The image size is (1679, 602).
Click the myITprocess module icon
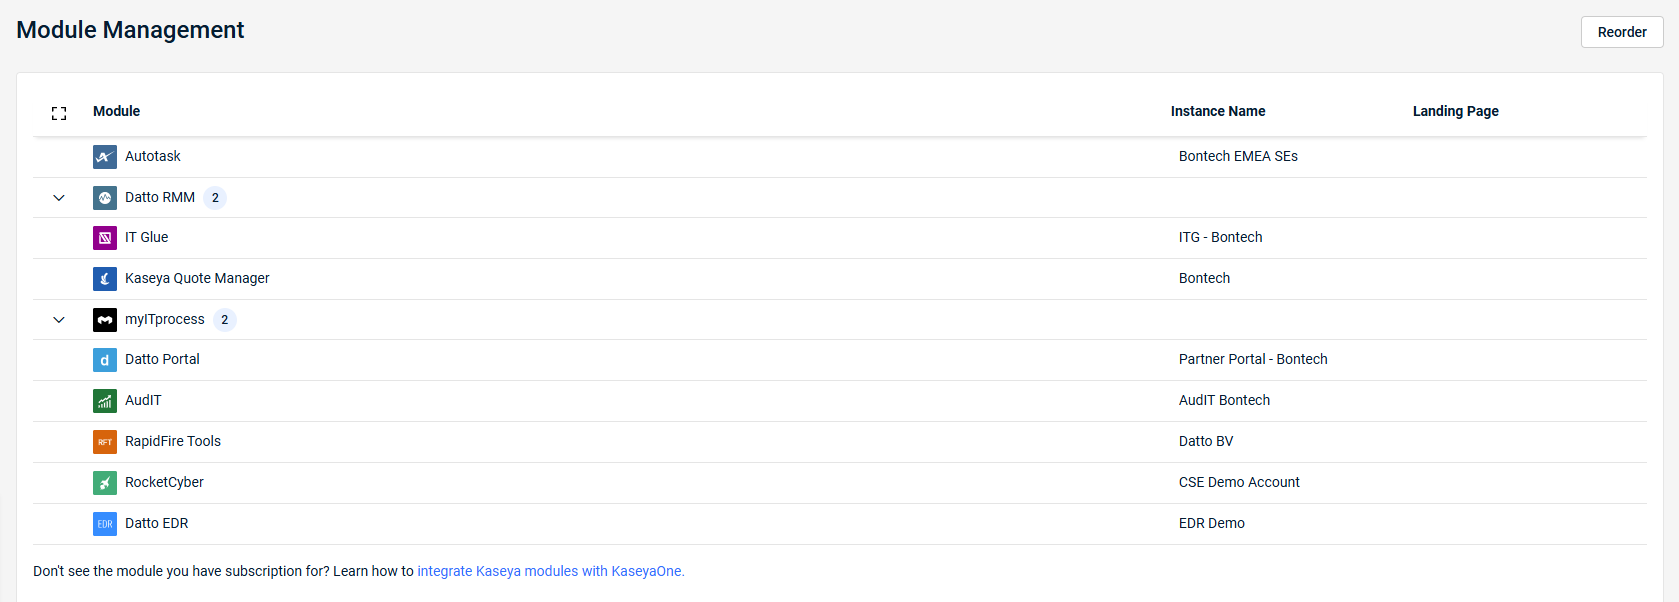click(105, 320)
